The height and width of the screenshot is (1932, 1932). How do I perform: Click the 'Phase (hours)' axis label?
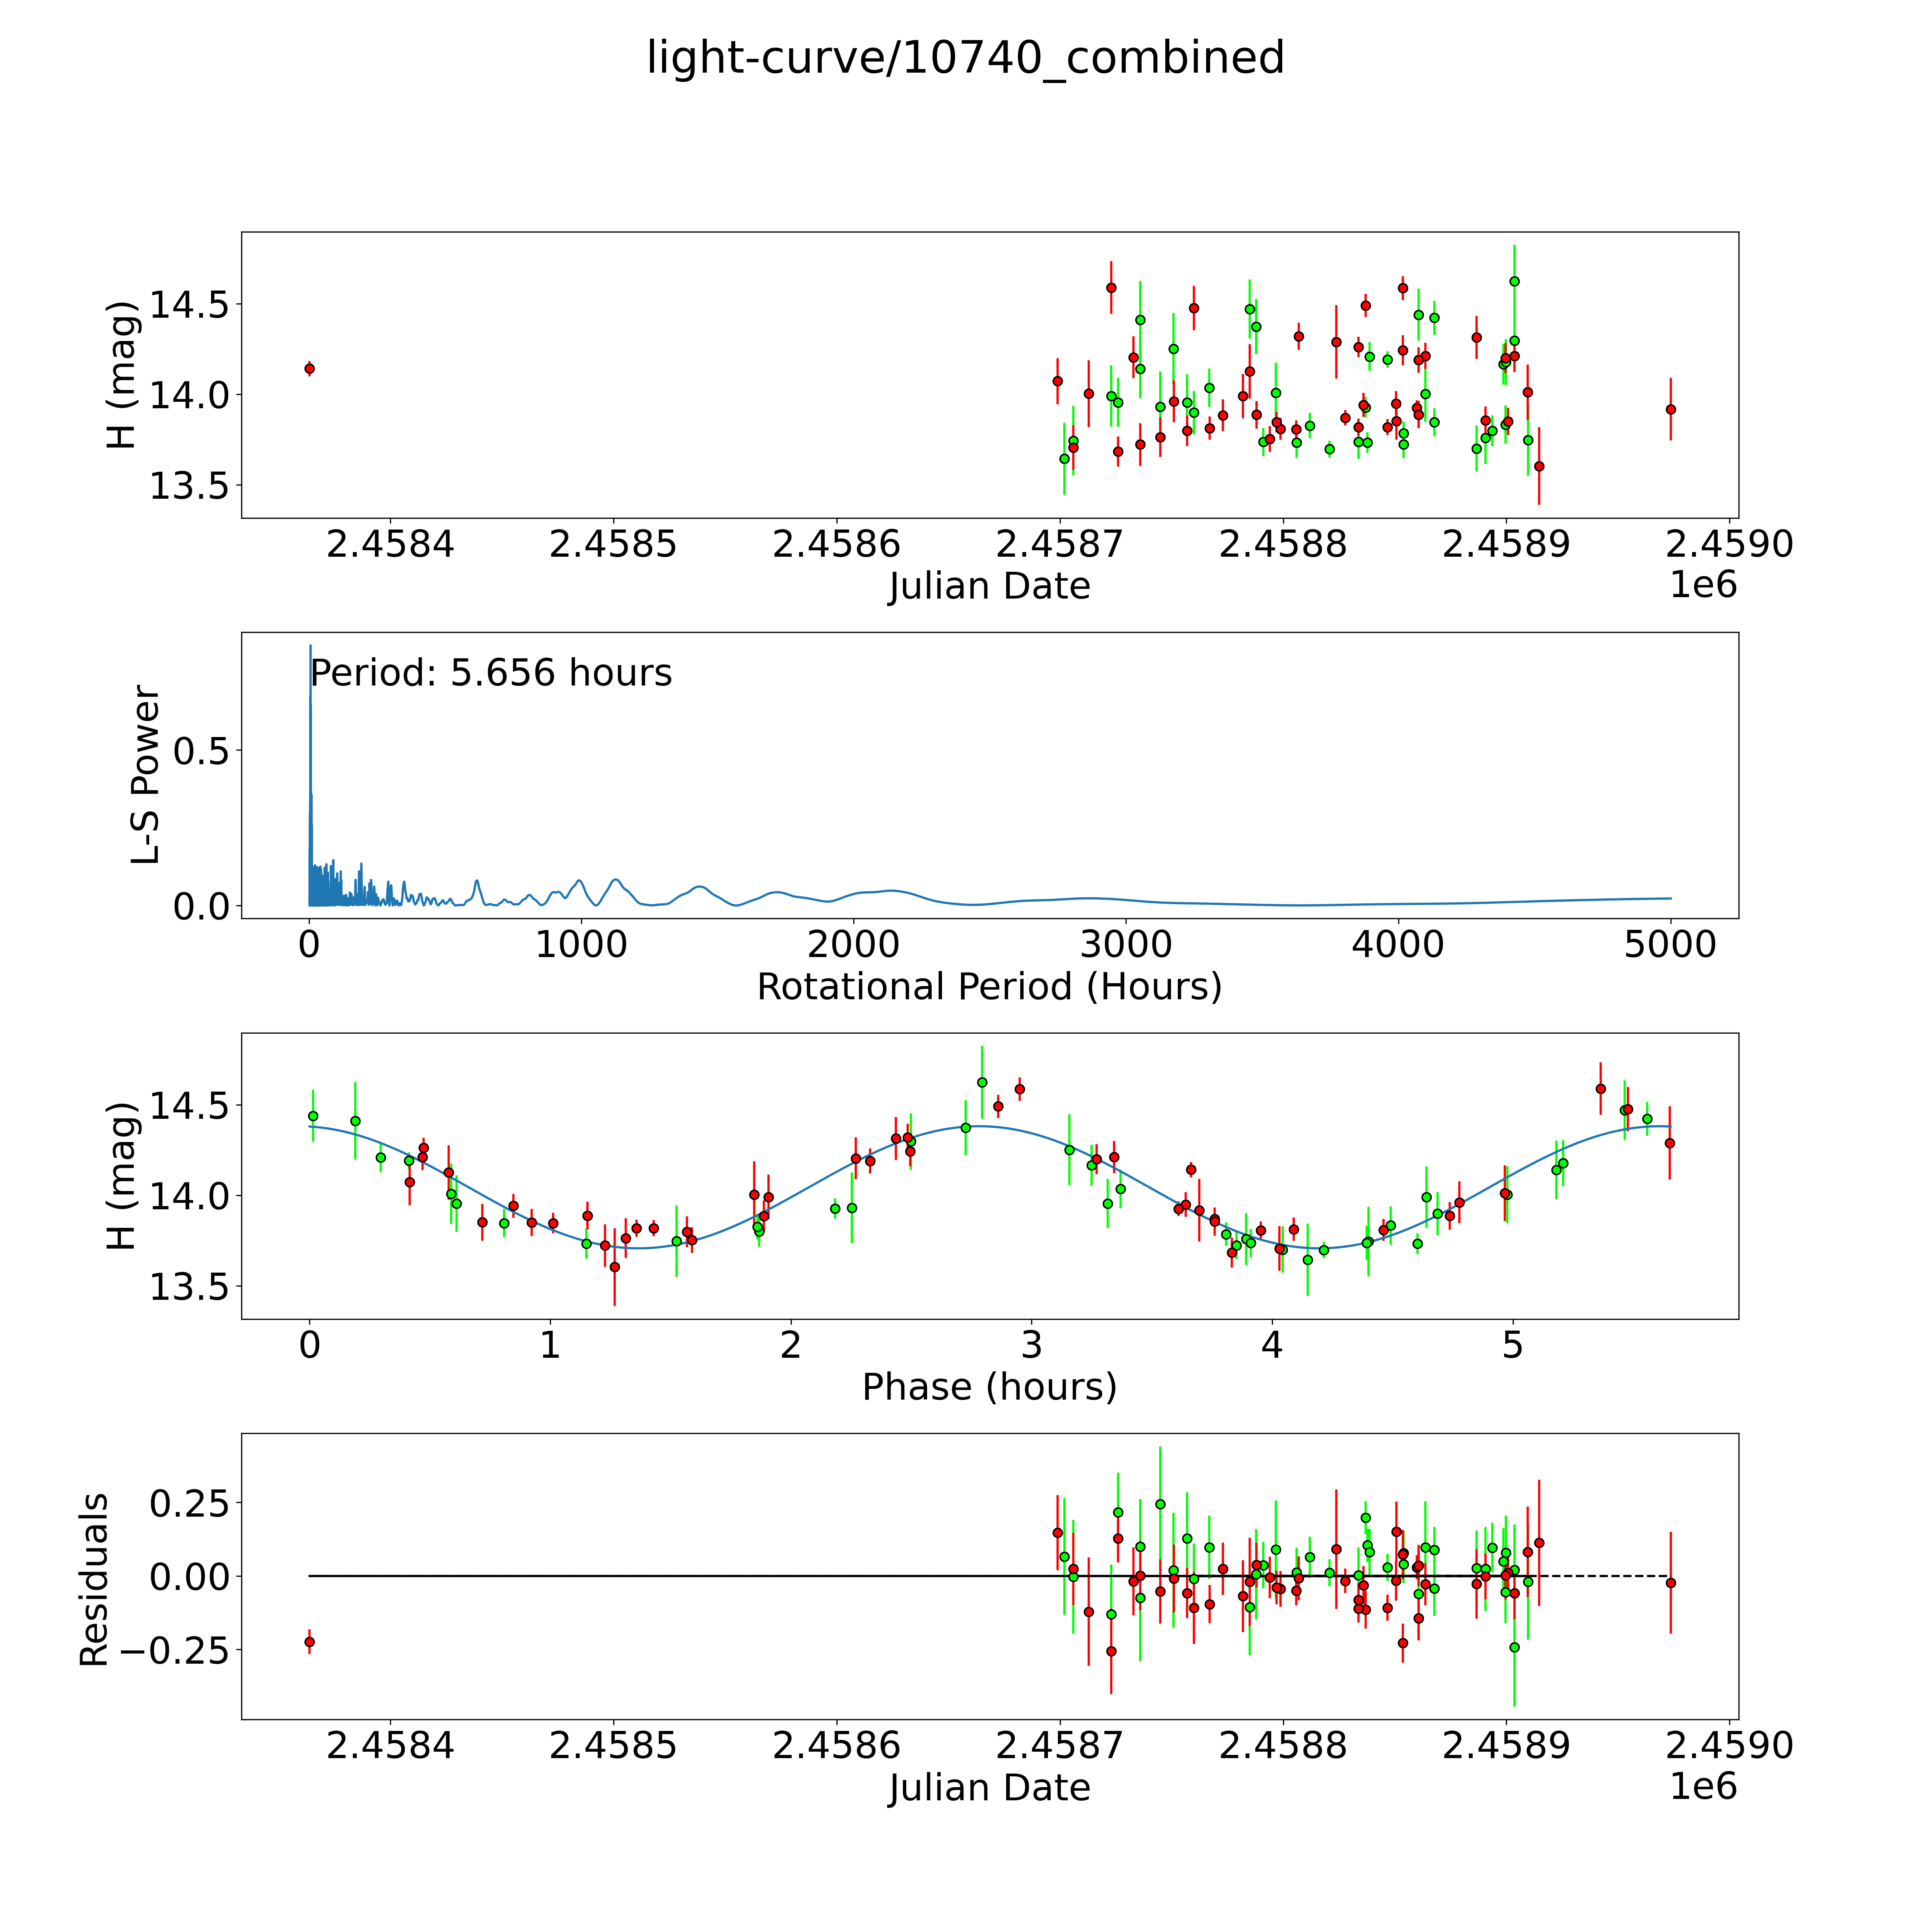[989, 1387]
